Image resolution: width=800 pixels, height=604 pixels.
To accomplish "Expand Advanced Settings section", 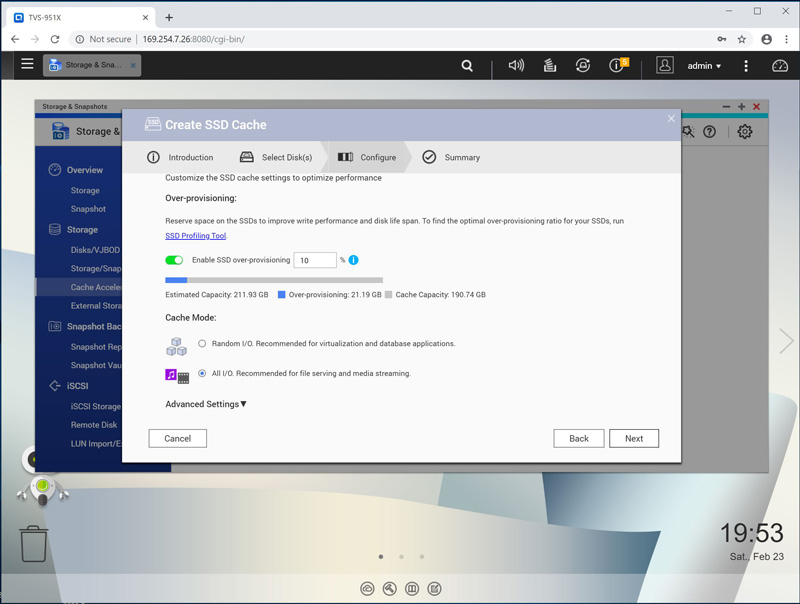I will 206,404.
